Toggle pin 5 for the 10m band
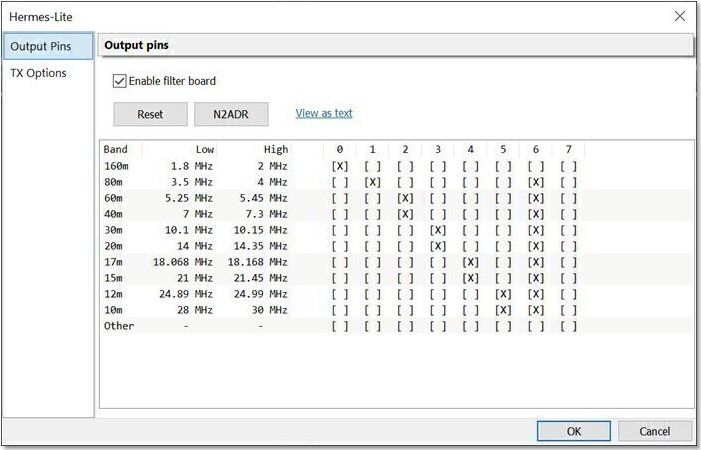Viewport: 701px width, 450px height. [x=503, y=310]
